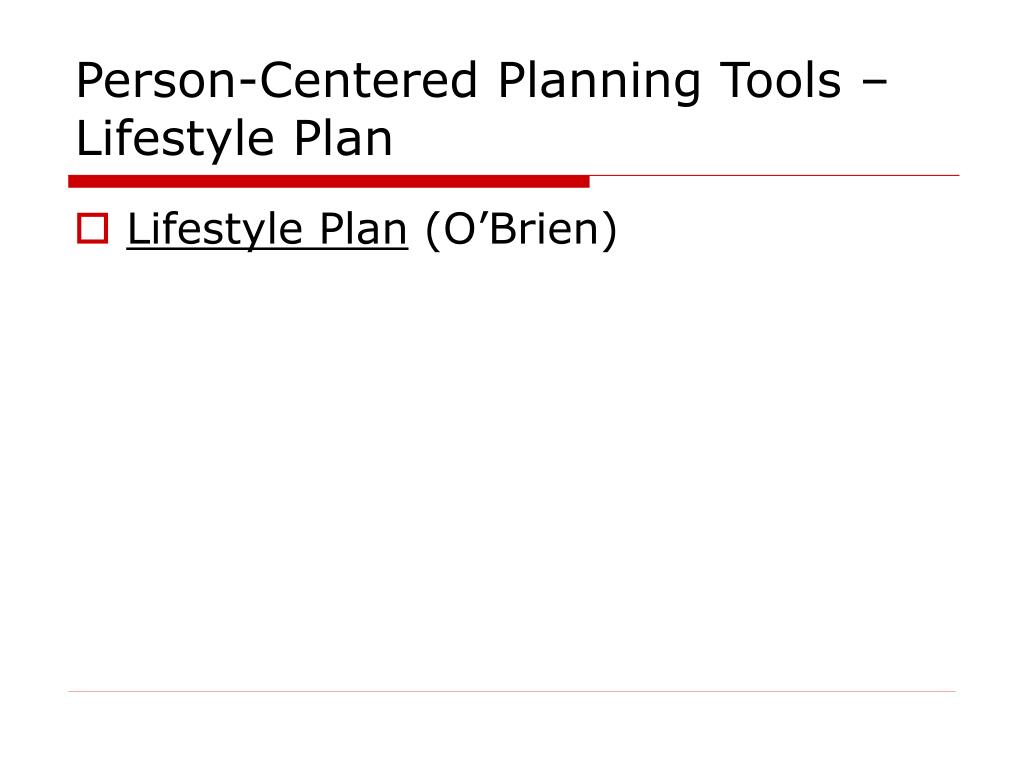Click the dash ending the first title line
Viewport: 1024px width, 768px height.
(x=874, y=84)
